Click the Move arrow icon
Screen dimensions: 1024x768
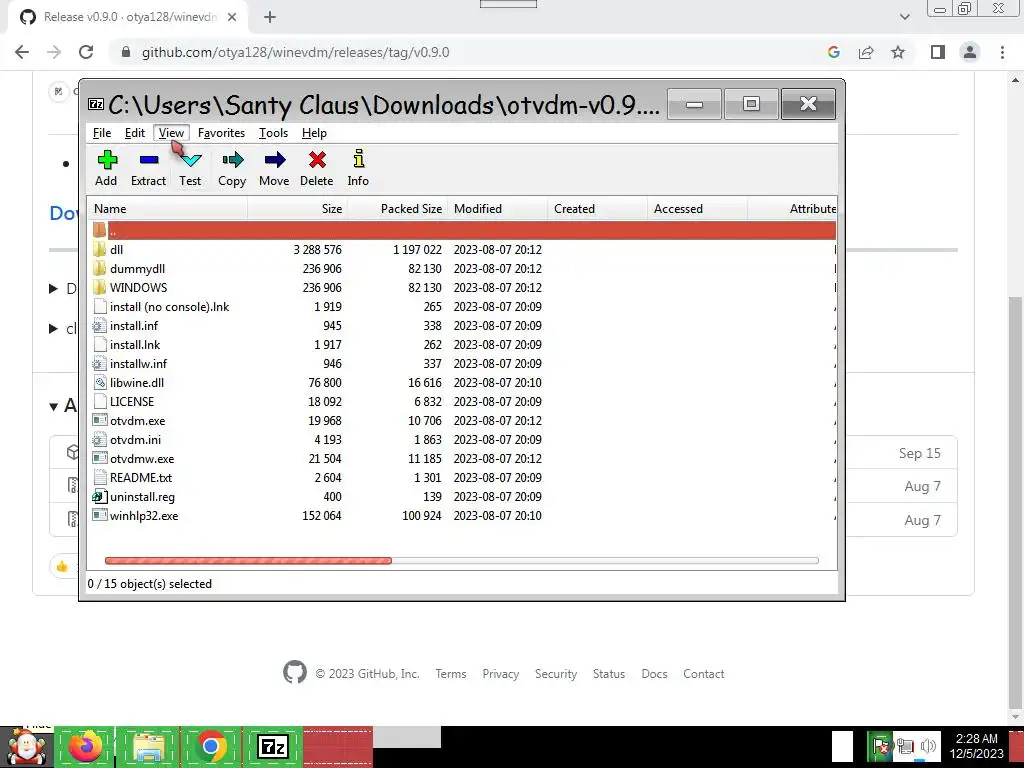275,160
